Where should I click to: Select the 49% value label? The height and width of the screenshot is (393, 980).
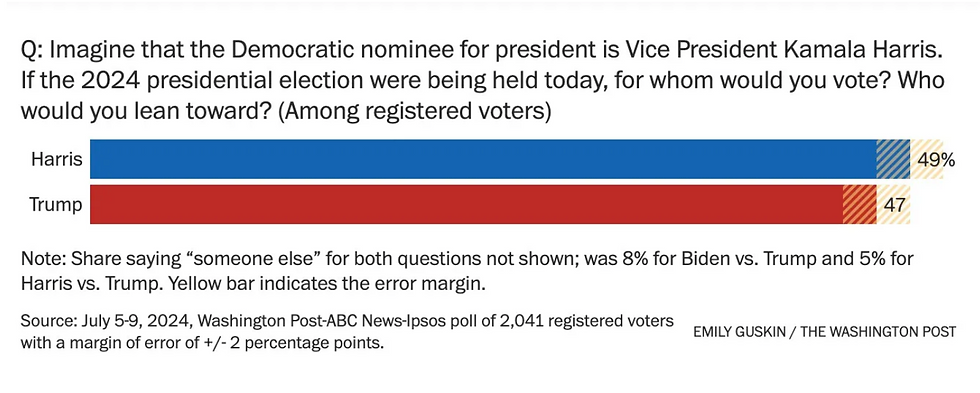click(x=936, y=160)
